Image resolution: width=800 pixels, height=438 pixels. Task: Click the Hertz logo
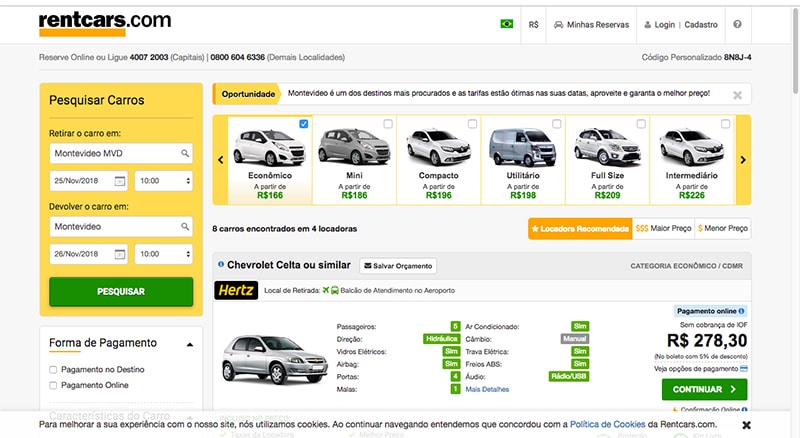[x=236, y=290]
